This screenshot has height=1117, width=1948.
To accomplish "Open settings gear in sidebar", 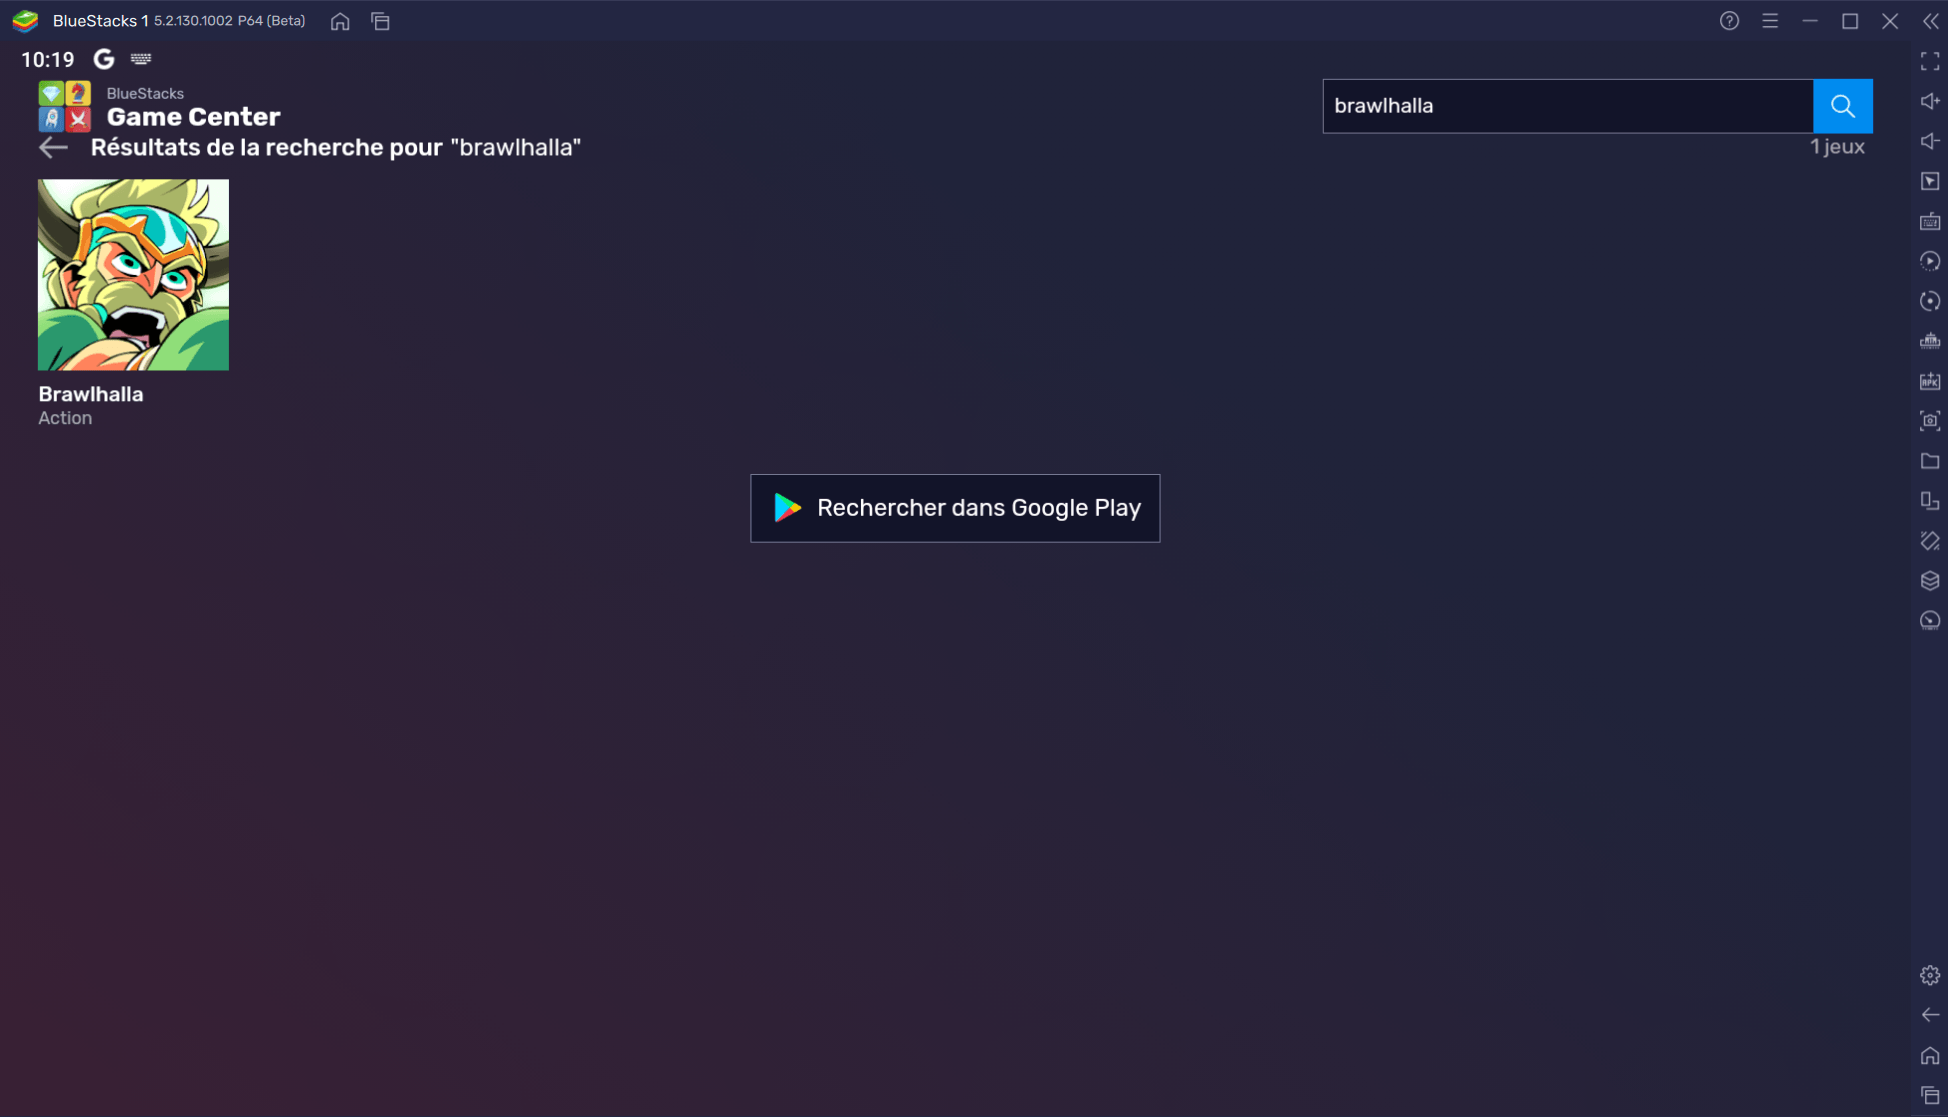I will point(1930,975).
